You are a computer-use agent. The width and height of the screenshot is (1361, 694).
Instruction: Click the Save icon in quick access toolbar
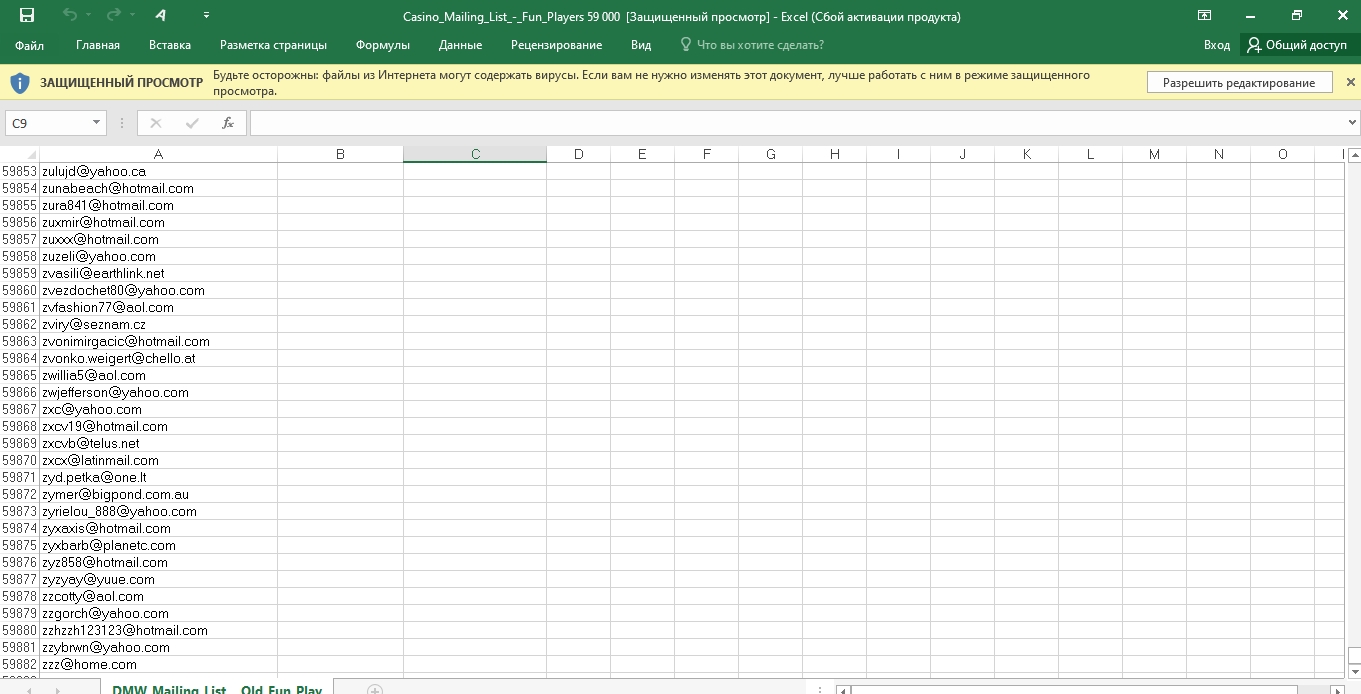(27, 15)
